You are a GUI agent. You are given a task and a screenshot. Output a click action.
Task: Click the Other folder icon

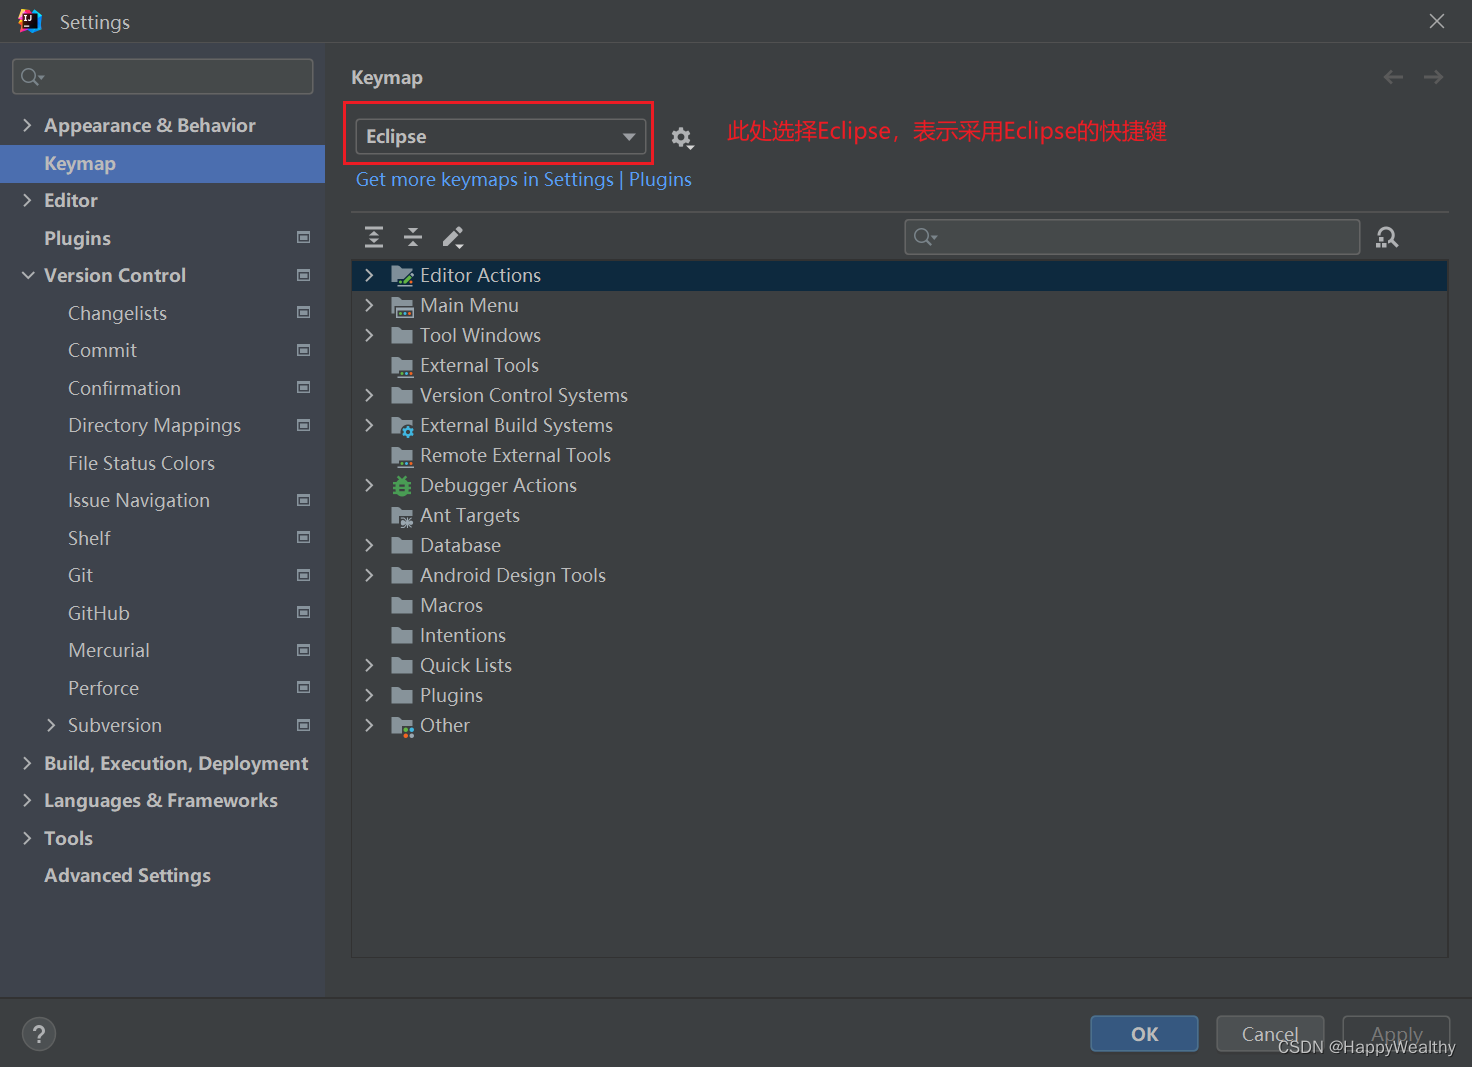(x=402, y=726)
